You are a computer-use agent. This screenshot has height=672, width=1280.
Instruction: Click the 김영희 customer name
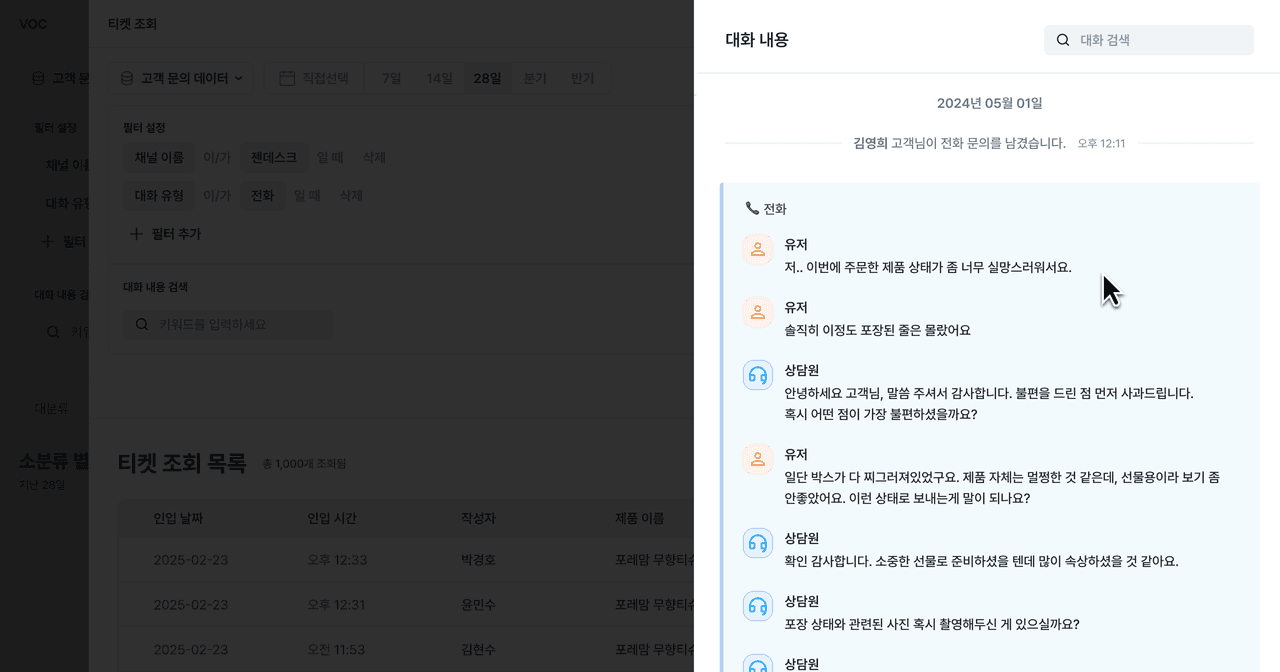tap(870, 143)
